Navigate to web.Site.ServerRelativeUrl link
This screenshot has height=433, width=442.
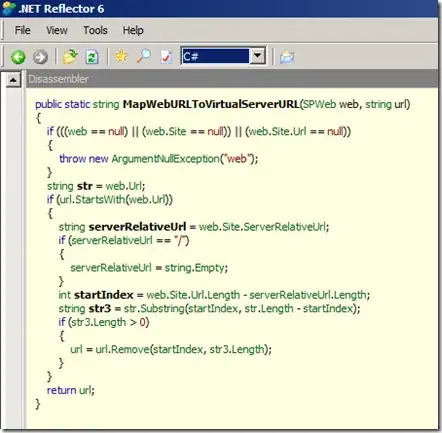[x=262, y=227]
